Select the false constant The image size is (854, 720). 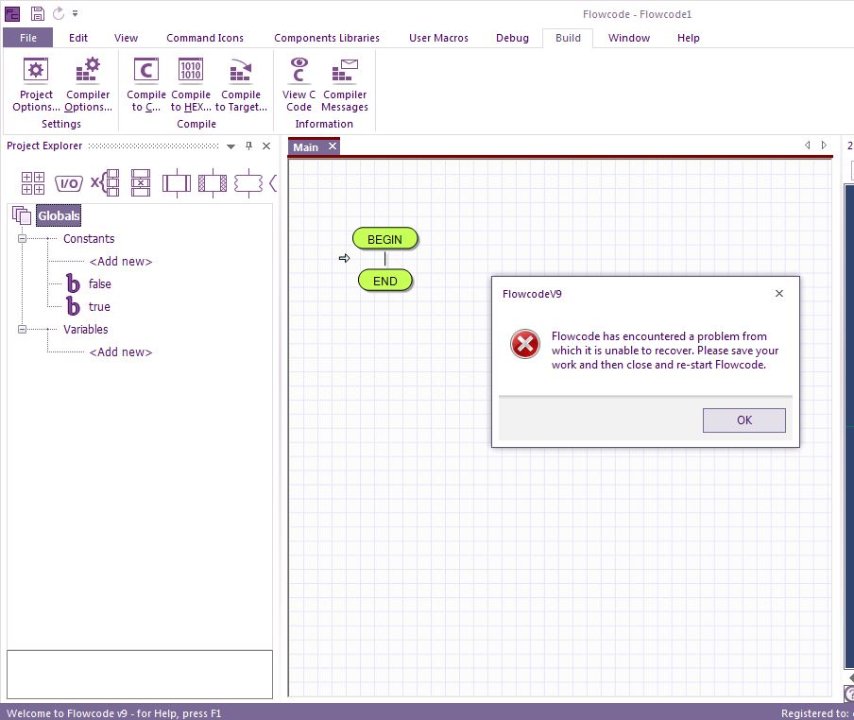[x=100, y=284]
